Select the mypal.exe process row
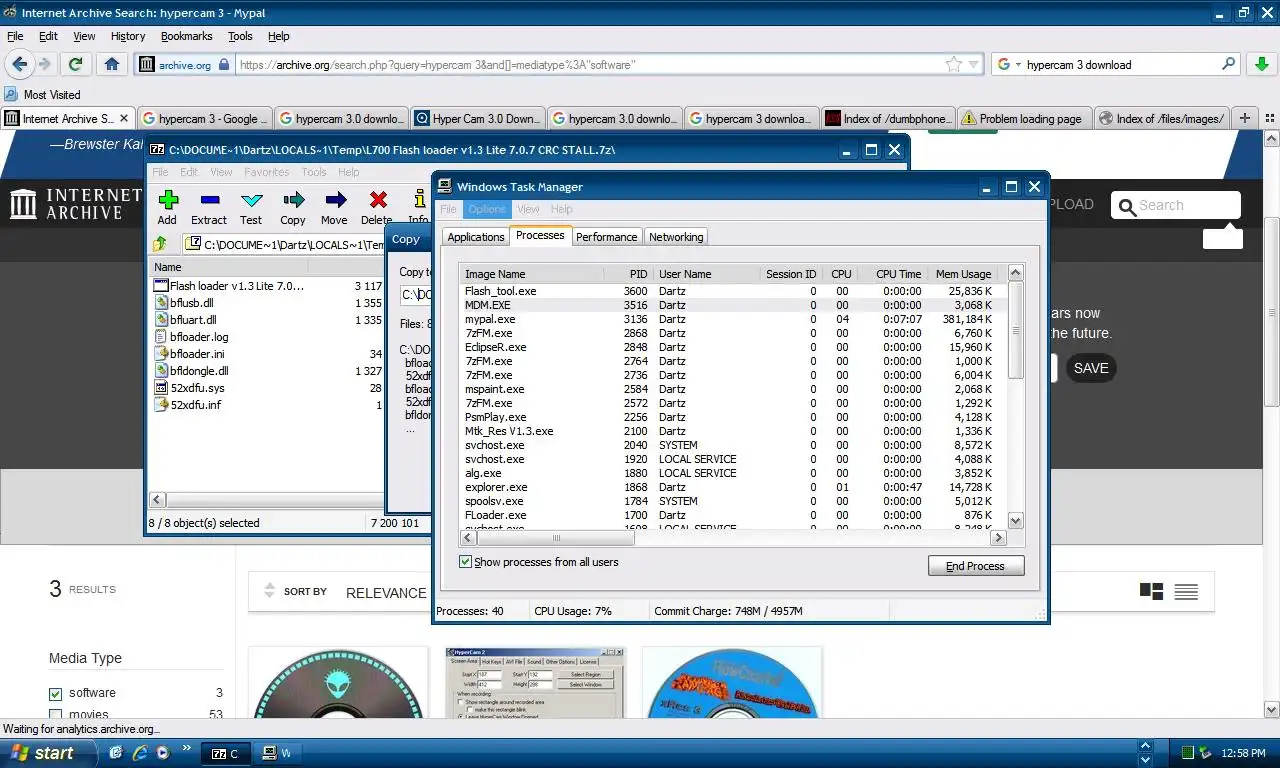 (732, 319)
